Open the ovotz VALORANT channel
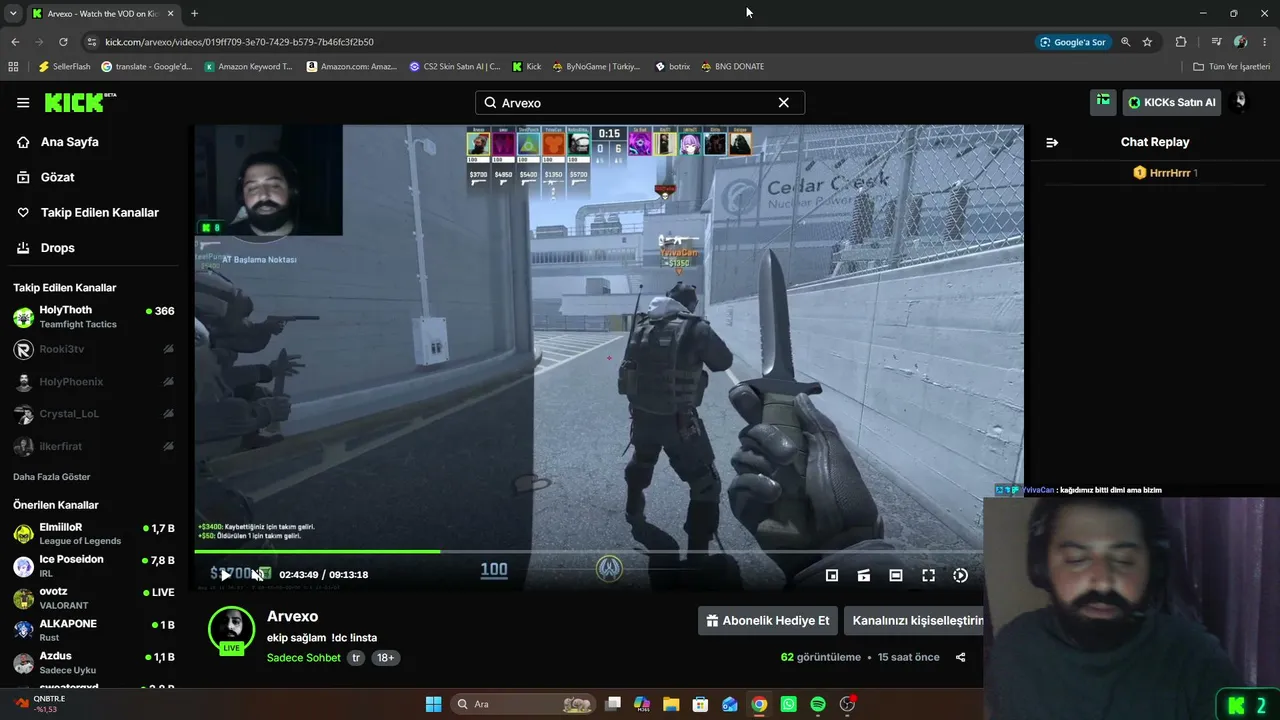Viewport: 1280px width, 720px height. [94, 598]
